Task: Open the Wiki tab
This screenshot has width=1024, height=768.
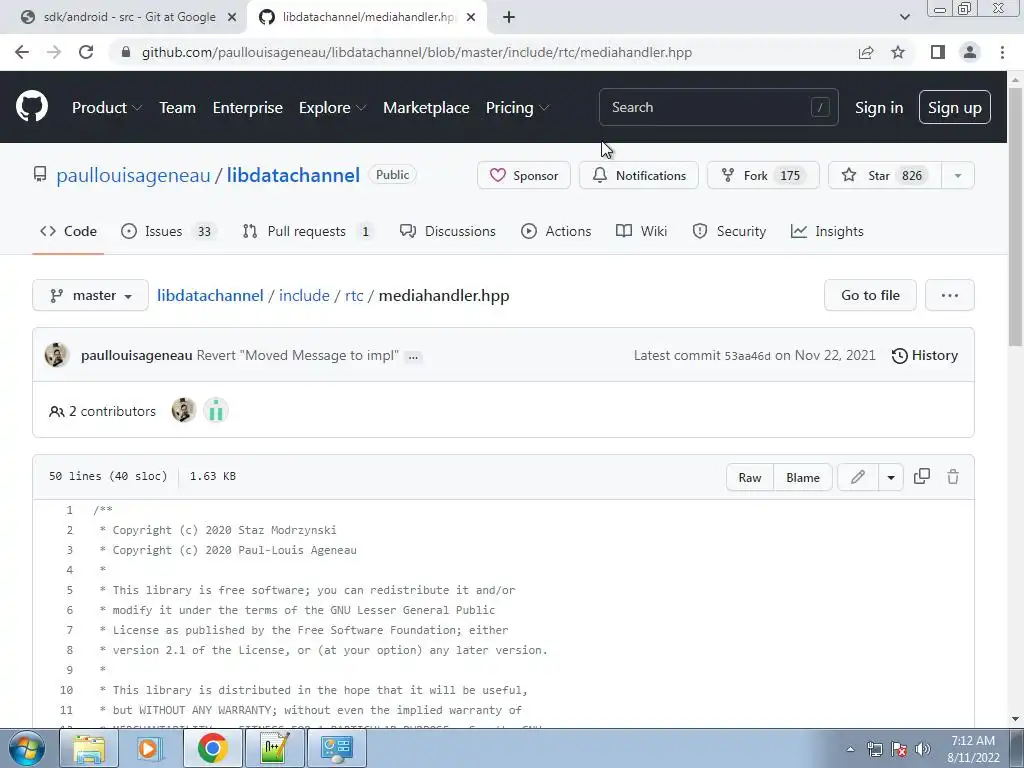Action: click(x=641, y=231)
